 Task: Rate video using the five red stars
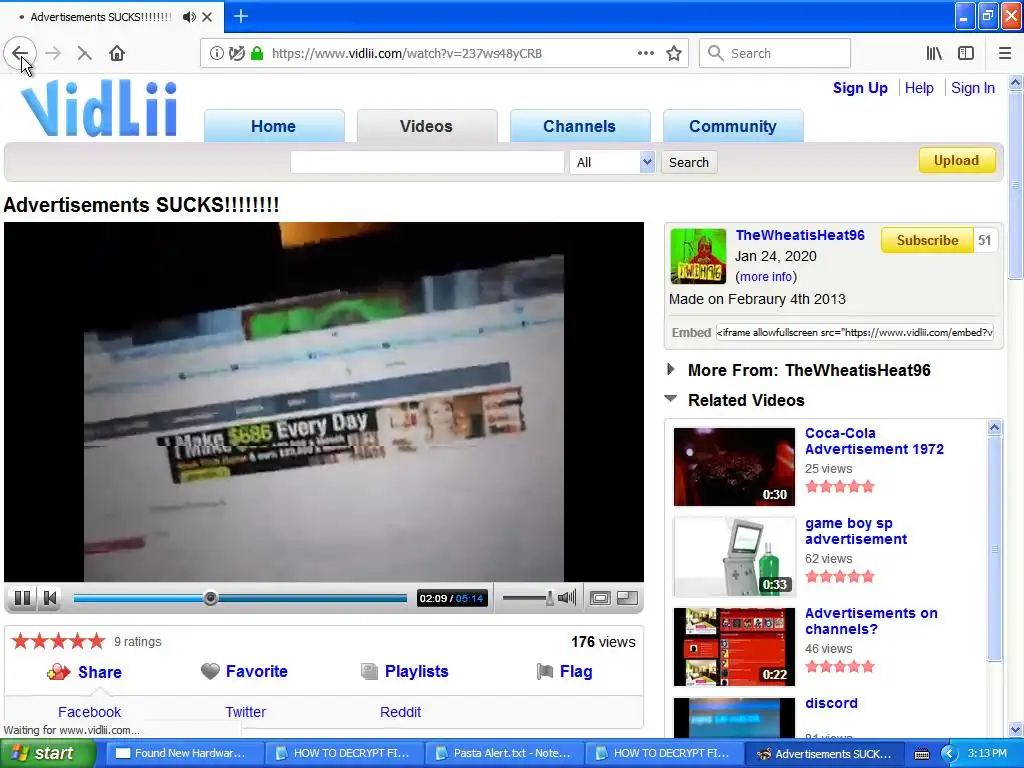pos(57,641)
